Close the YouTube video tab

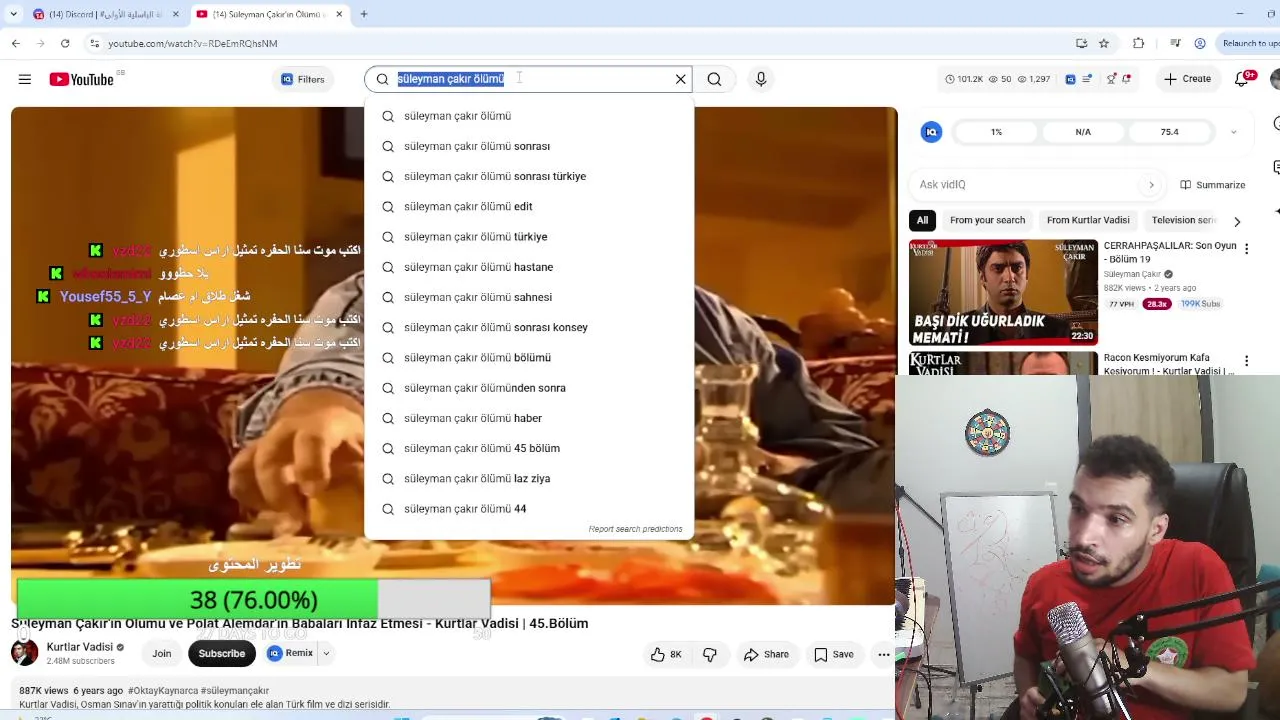339,14
